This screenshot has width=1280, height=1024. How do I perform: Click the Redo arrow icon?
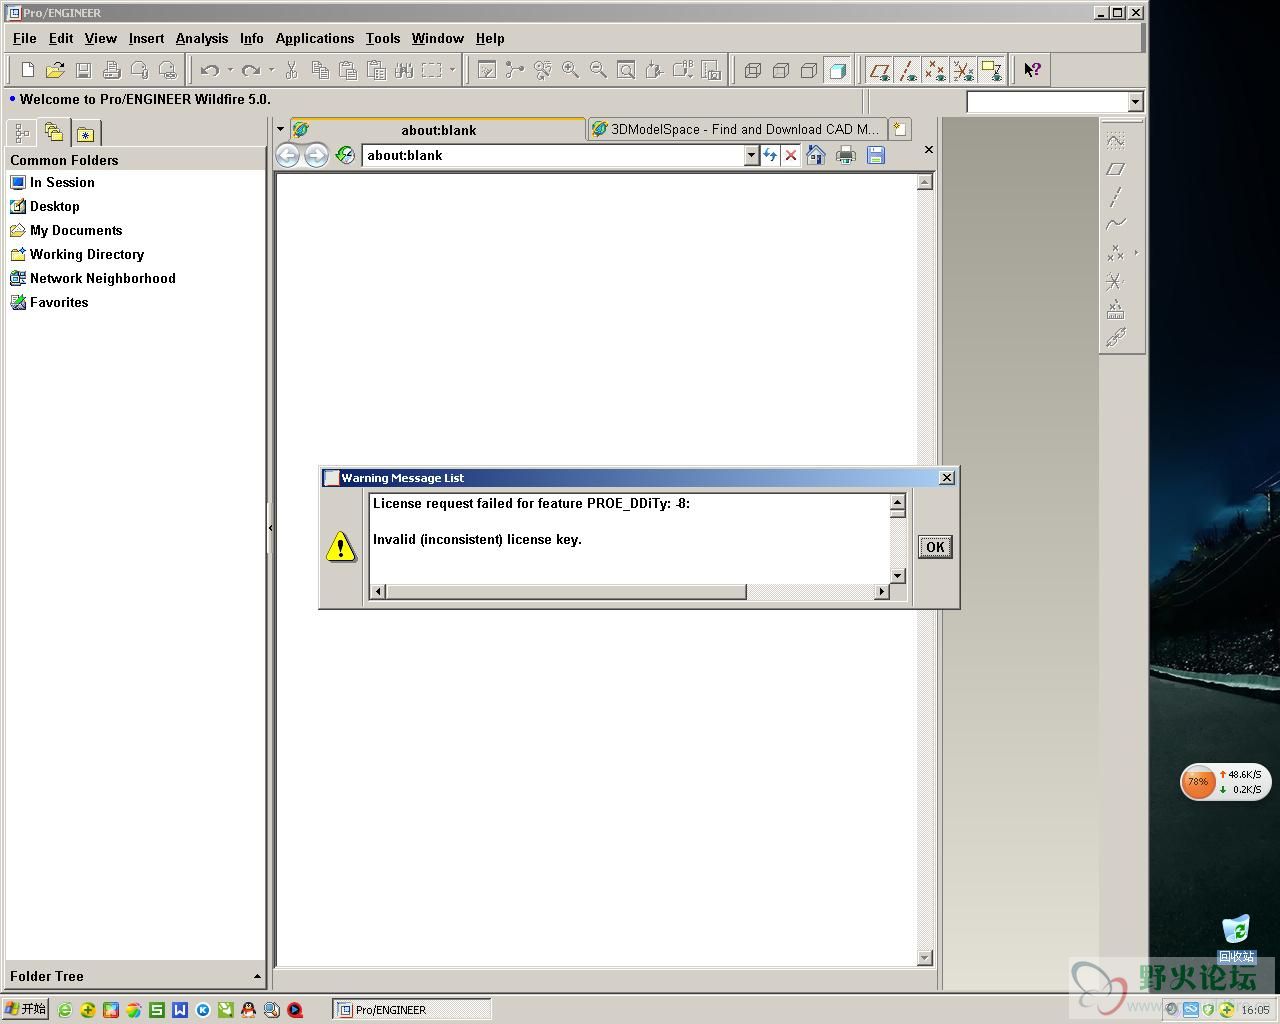(251, 70)
